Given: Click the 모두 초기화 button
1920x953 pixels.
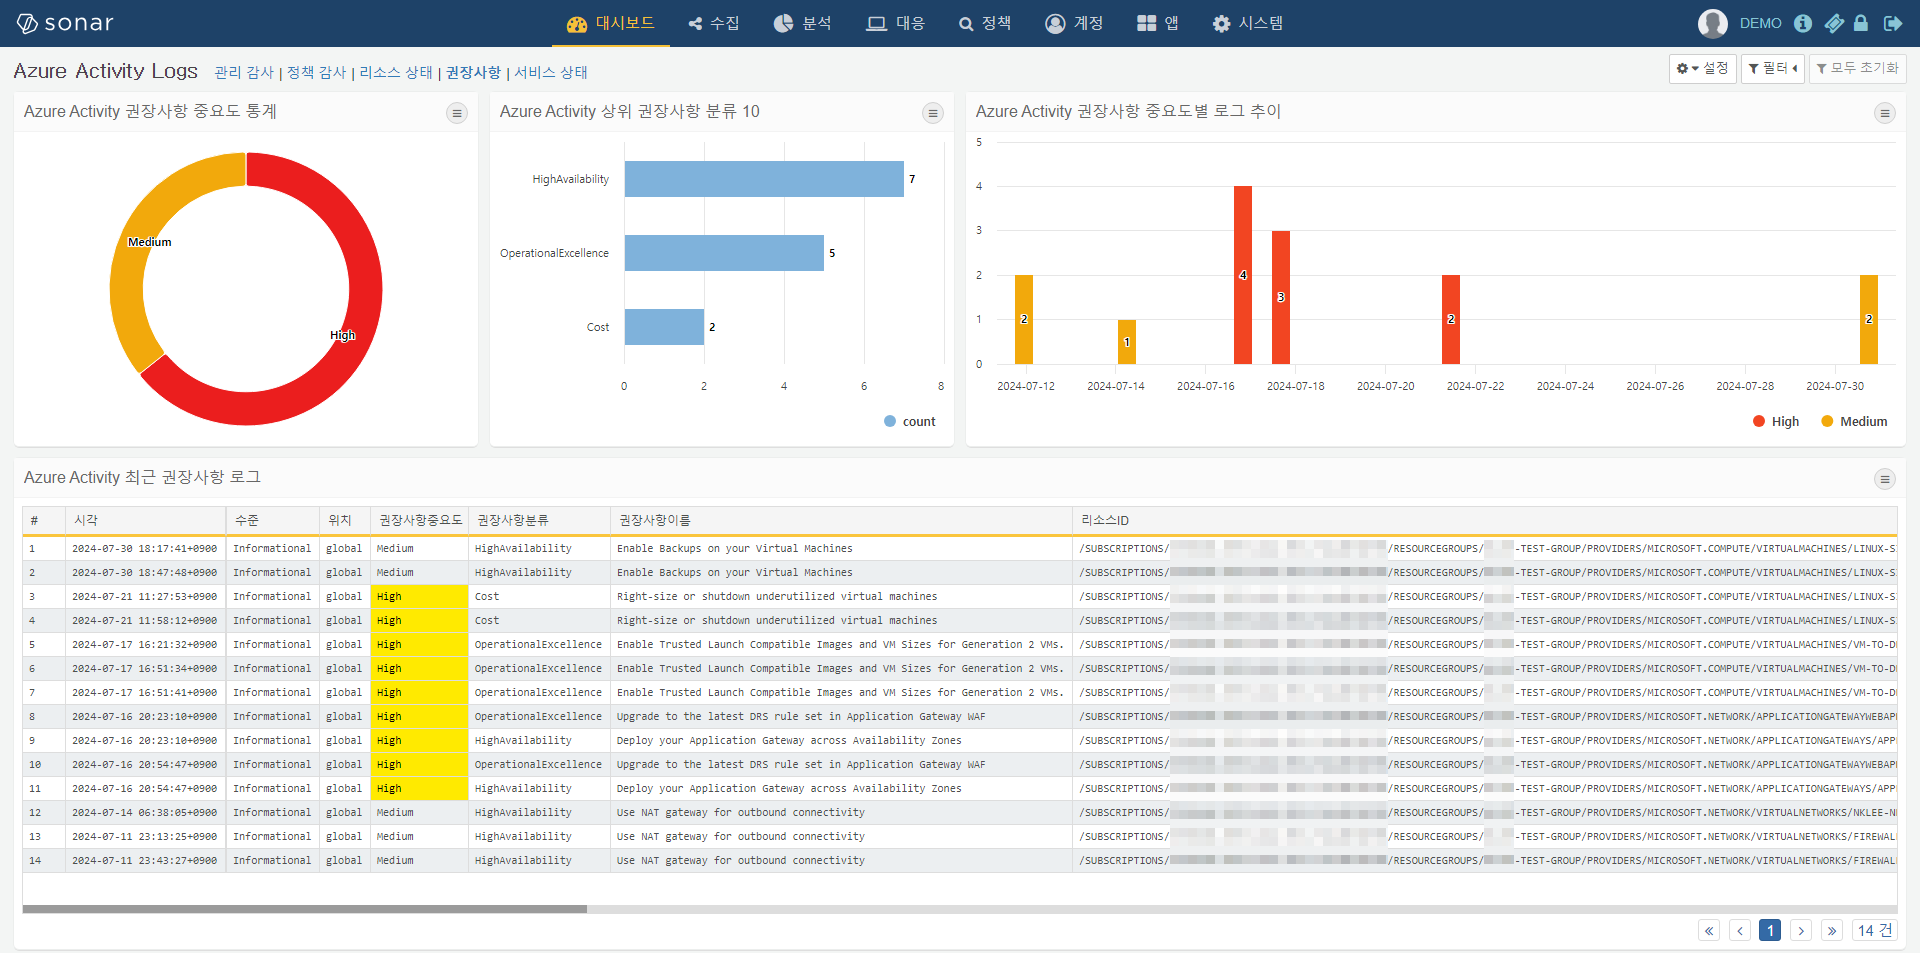Looking at the screenshot, I should tap(1857, 68).
